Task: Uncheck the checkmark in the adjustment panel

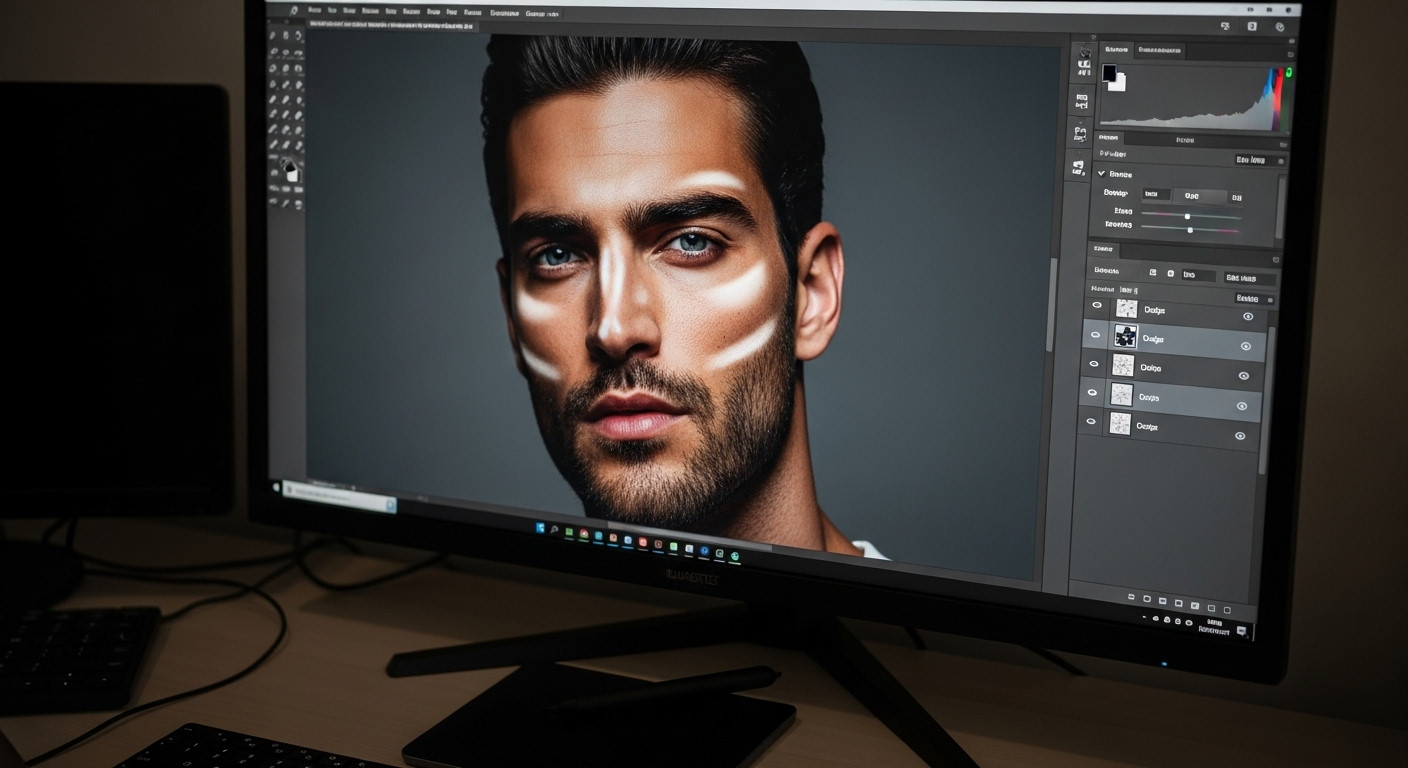Action: pos(1102,173)
